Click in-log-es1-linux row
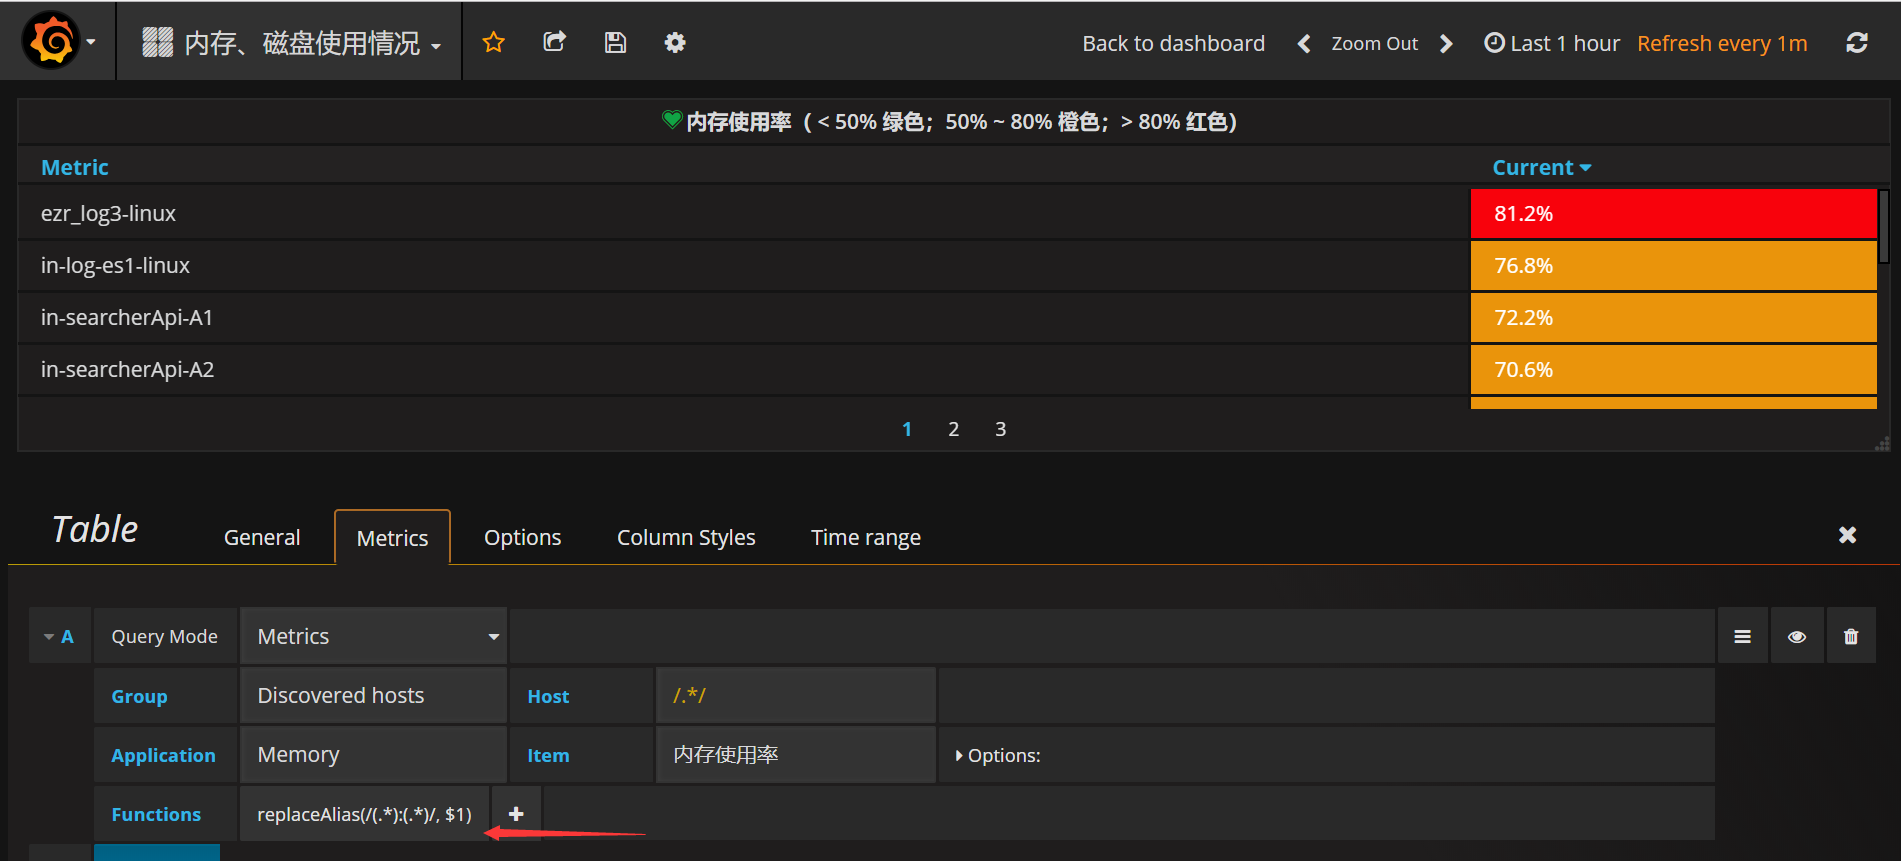 [x=743, y=265]
